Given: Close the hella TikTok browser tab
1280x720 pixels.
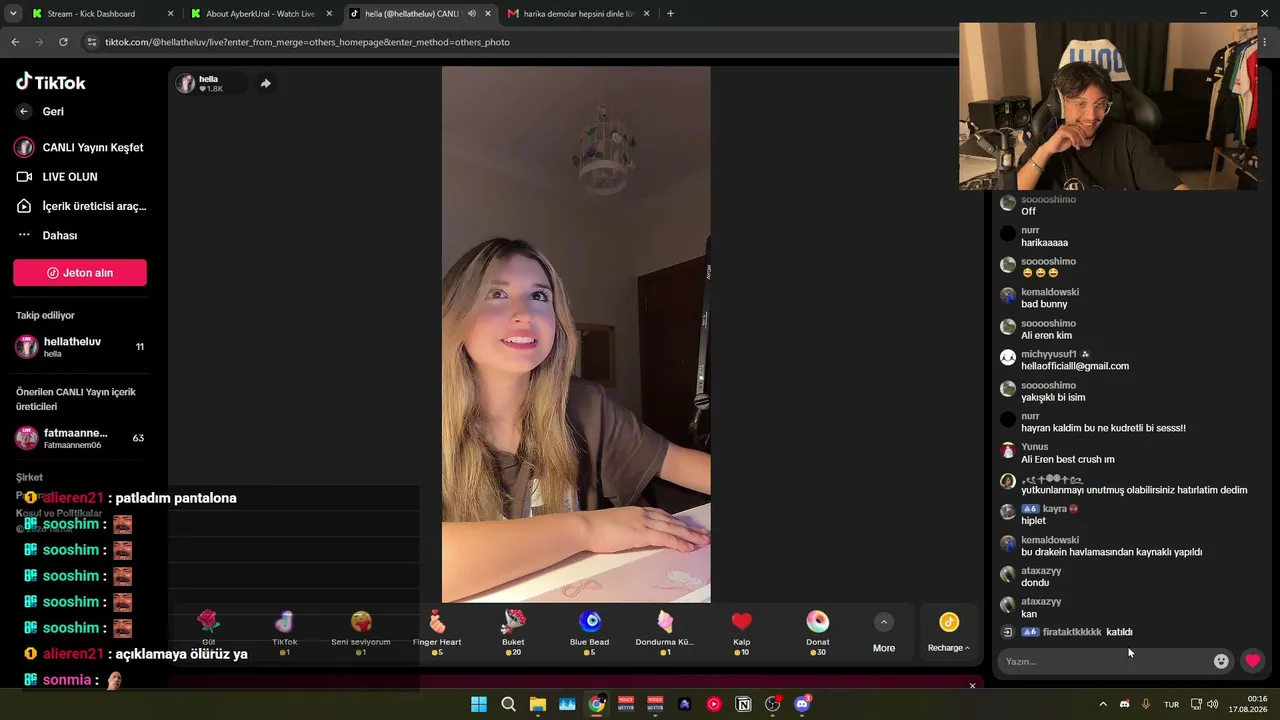Looking at the screenshot, I should pyautogui.click(x=488, y=14).
